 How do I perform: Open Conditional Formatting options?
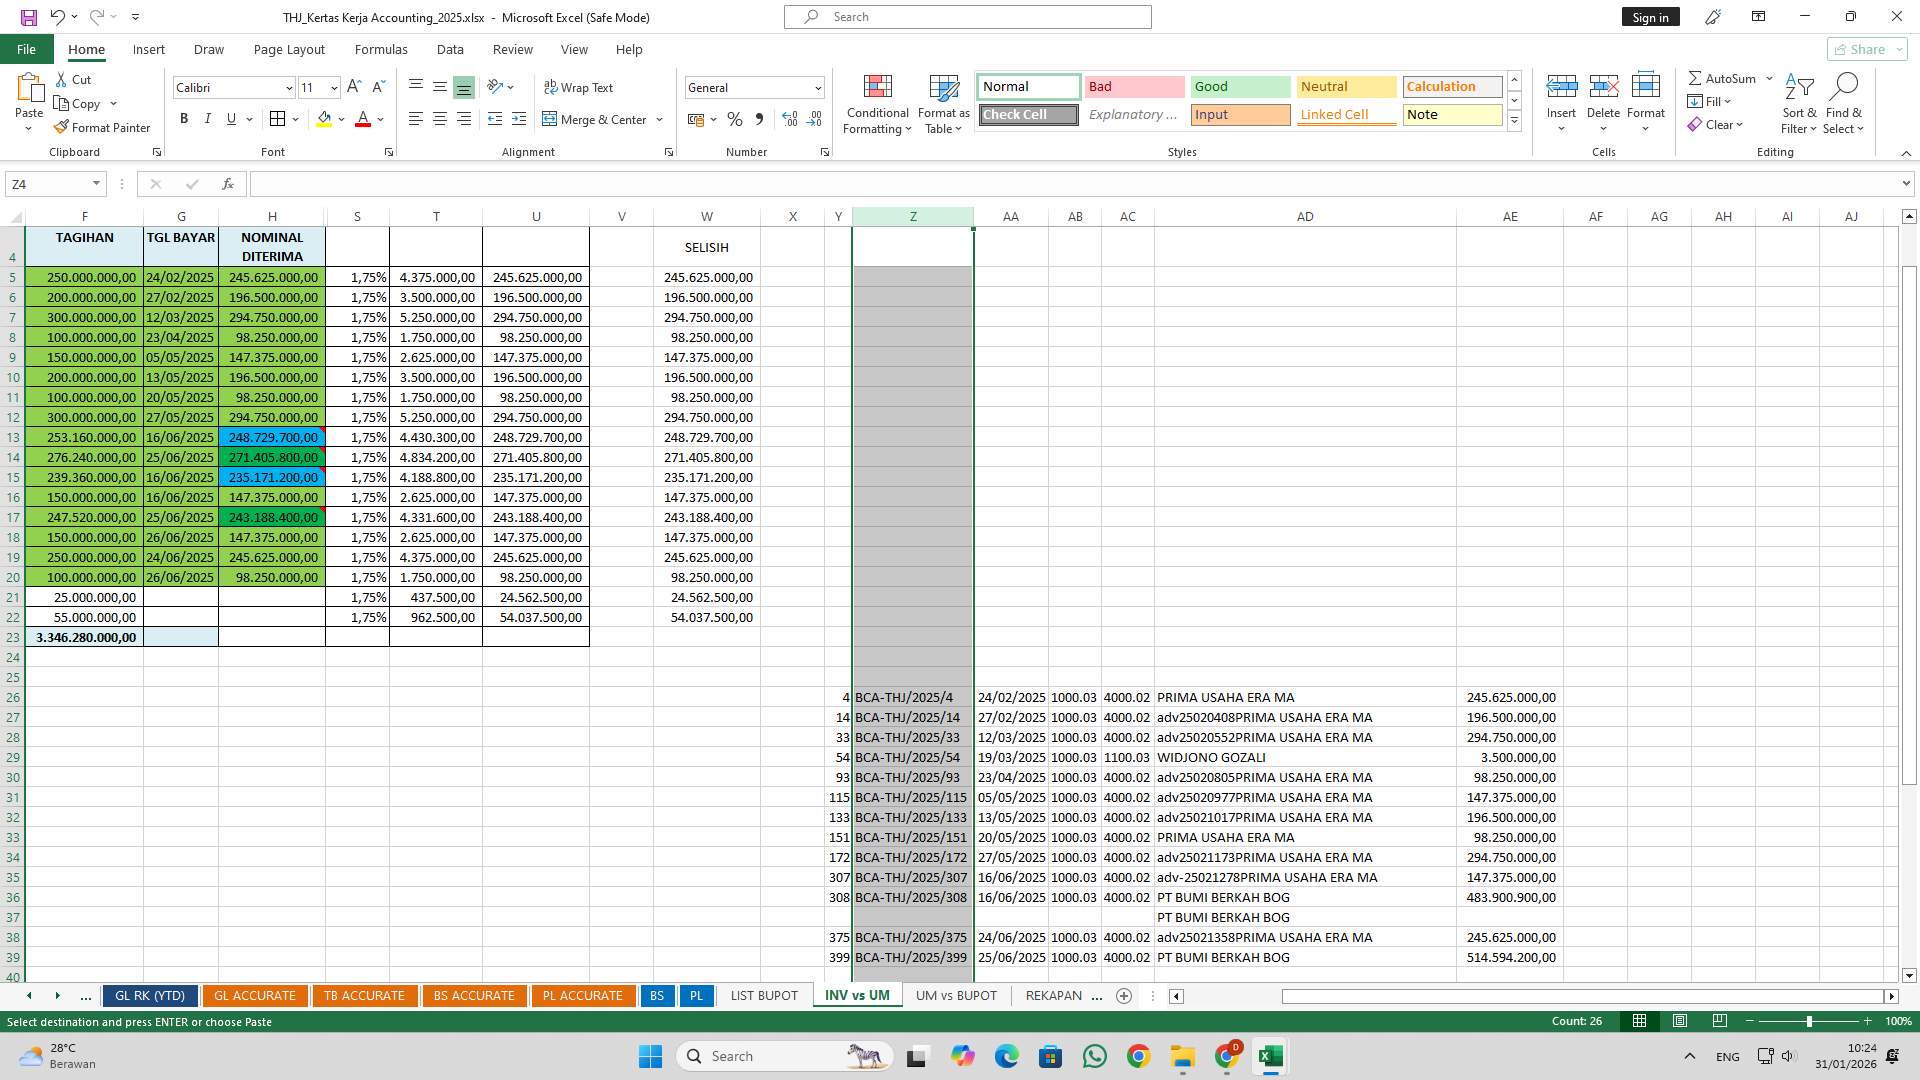coord(877,103)
